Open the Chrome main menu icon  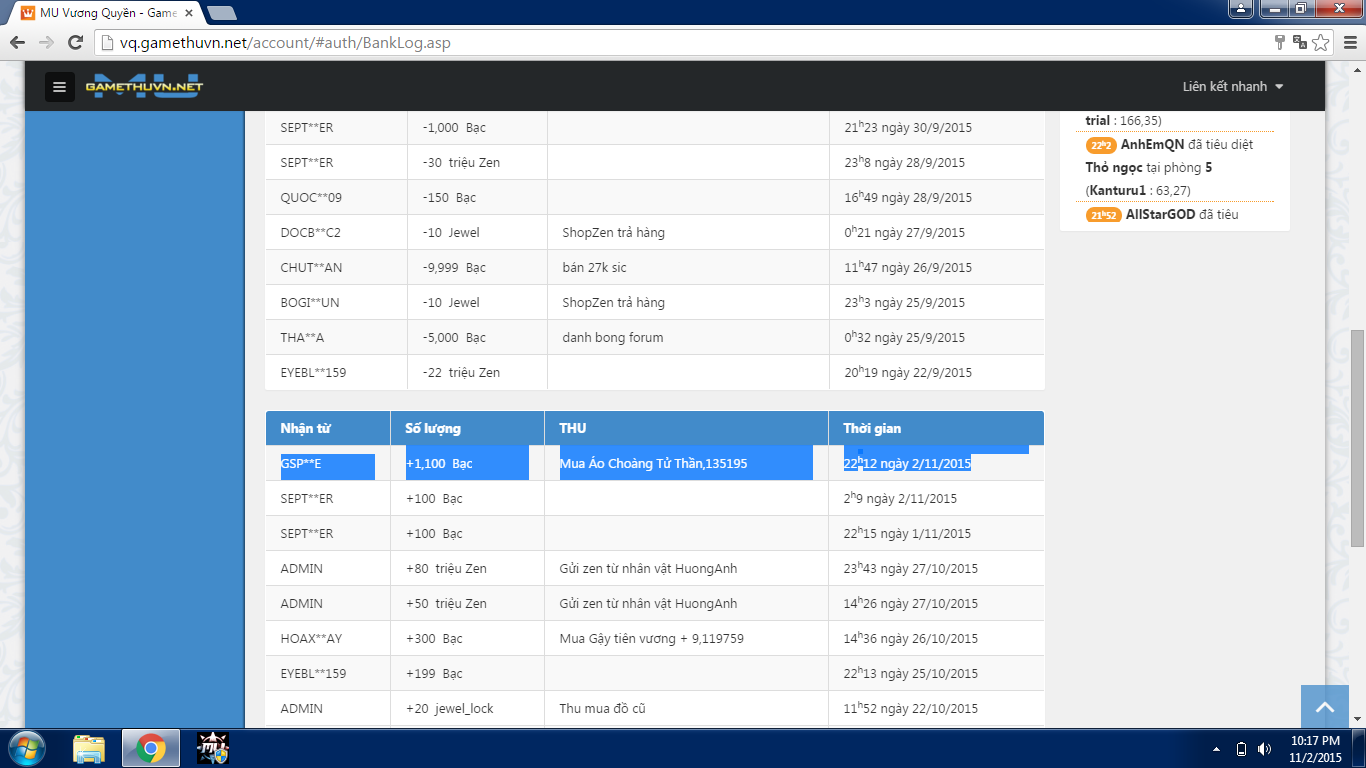1347,42
